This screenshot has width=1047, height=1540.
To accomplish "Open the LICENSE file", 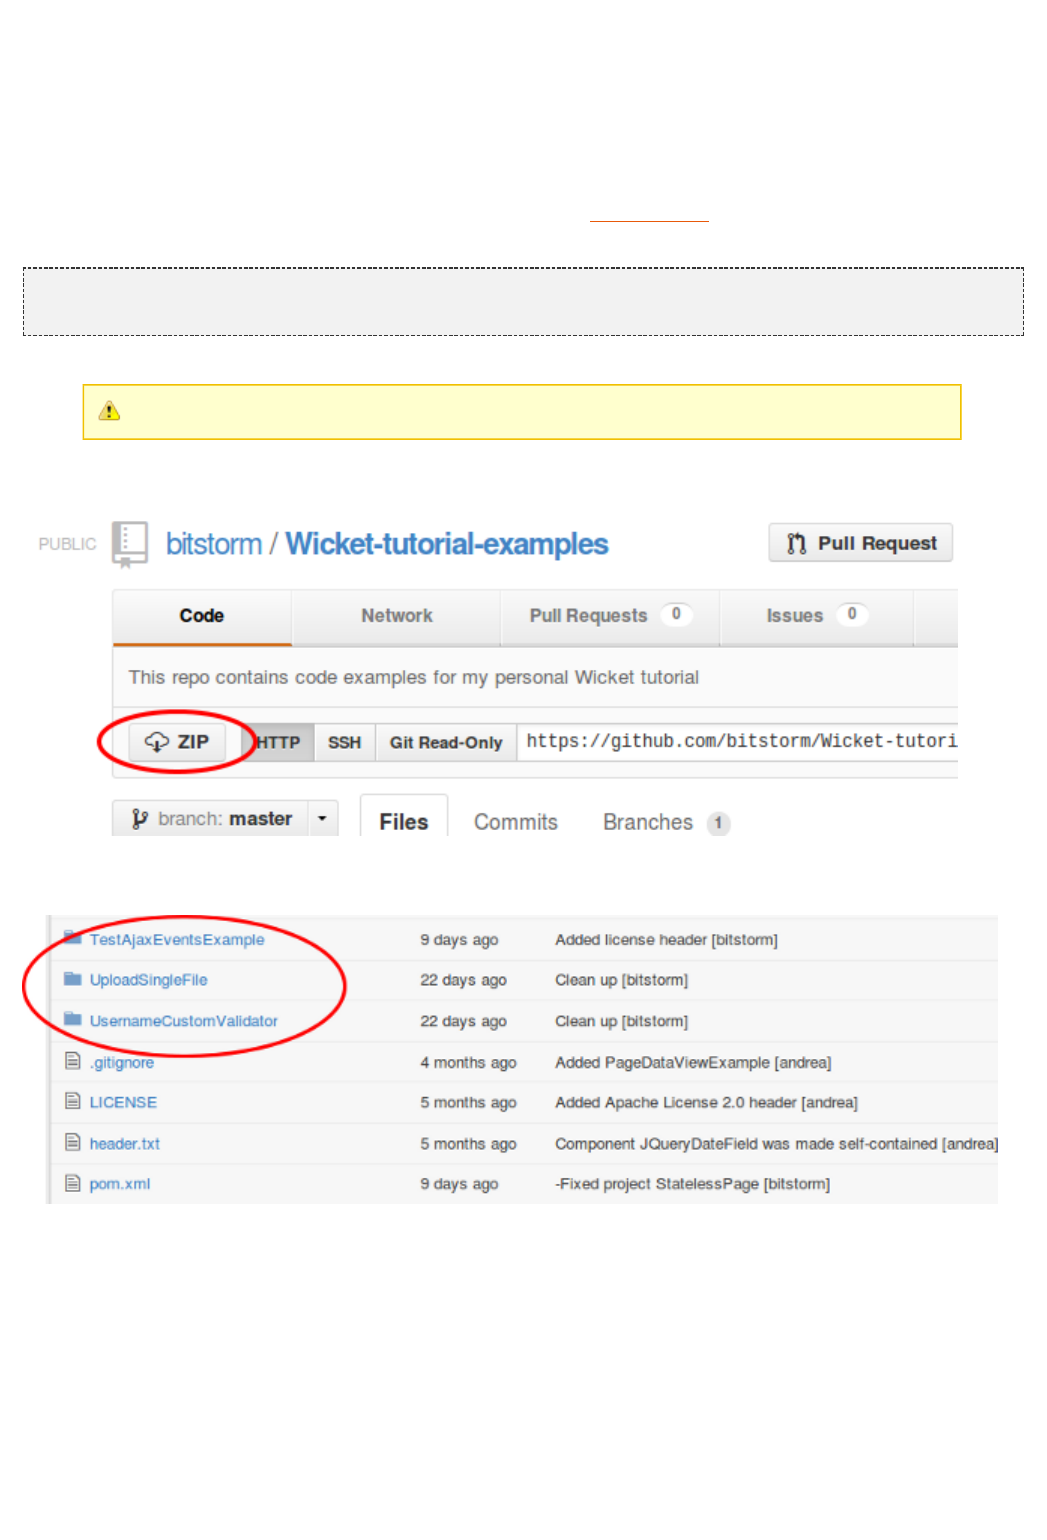I will click(x=123, y=1102).
